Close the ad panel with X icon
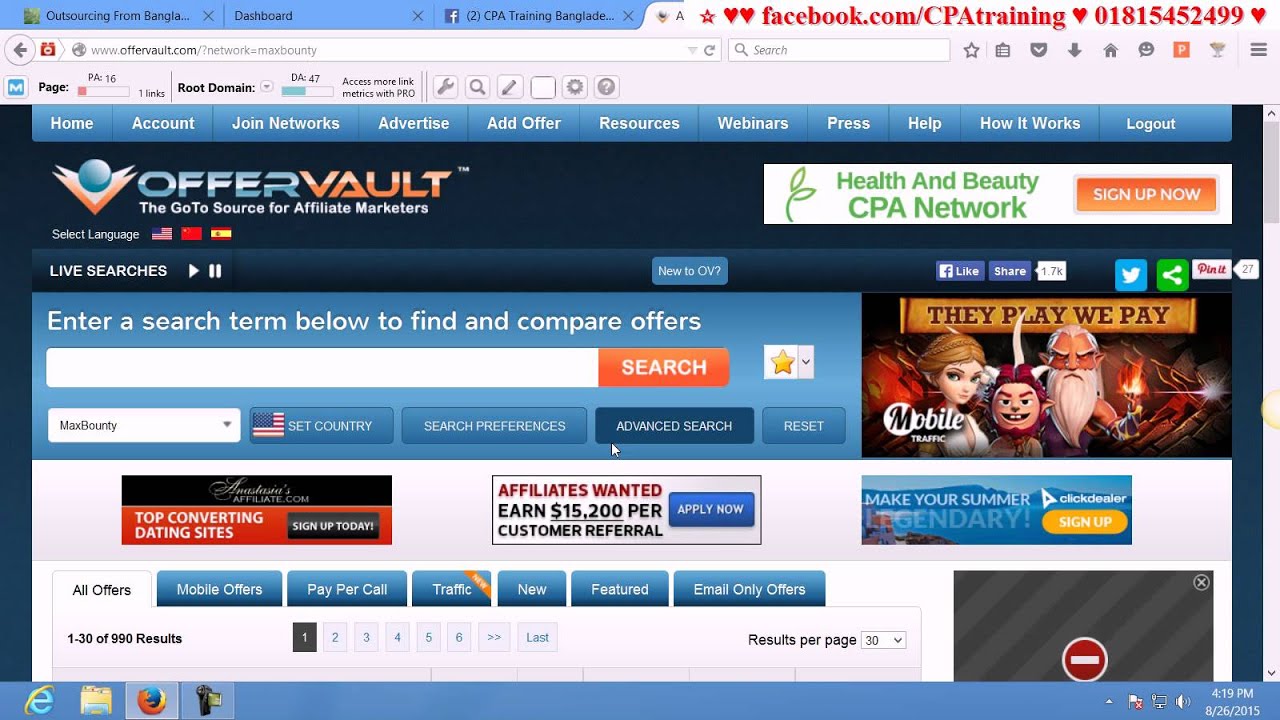 coord(1202,582)
